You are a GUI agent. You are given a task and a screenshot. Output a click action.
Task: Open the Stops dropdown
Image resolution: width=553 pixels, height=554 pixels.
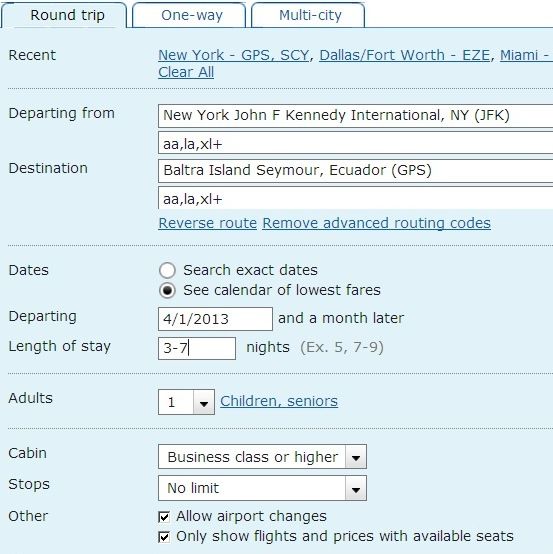262,488
